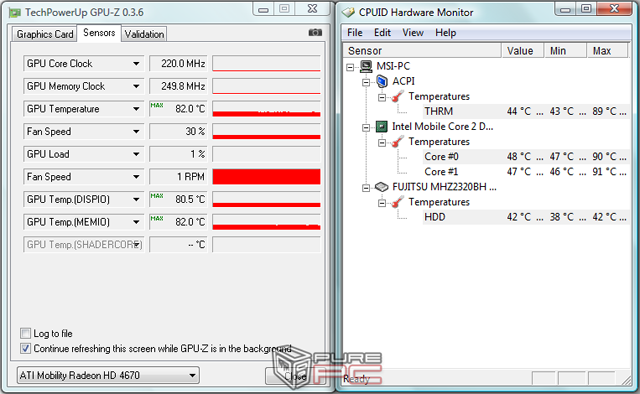Screen dimensions: 640x394
Task: Click the ACPI chip icon
Action: point(382,81)
